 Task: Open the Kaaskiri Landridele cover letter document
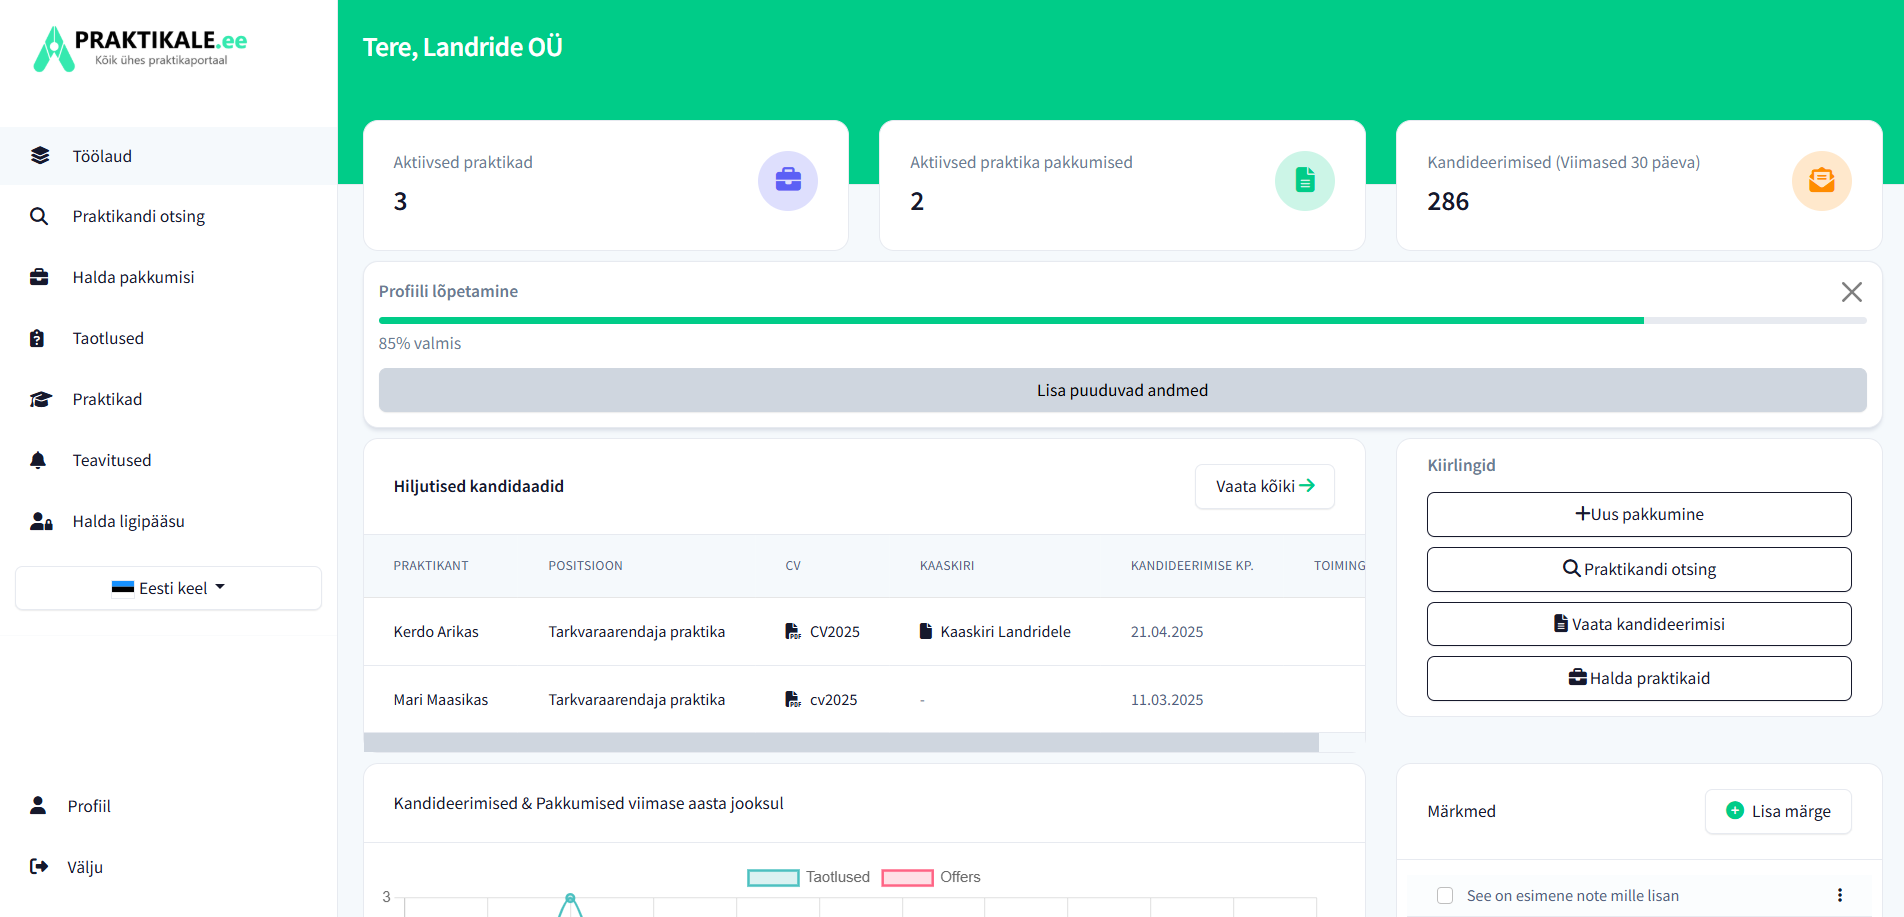click(995, 632)
